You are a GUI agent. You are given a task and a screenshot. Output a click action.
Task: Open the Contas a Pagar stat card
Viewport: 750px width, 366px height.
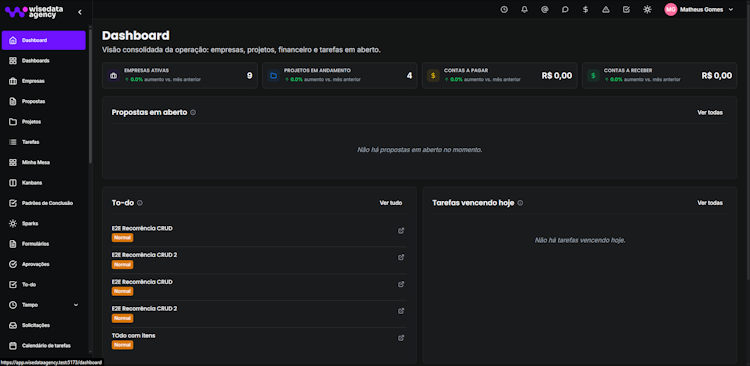pyautogui.click(x=499, y=76)
